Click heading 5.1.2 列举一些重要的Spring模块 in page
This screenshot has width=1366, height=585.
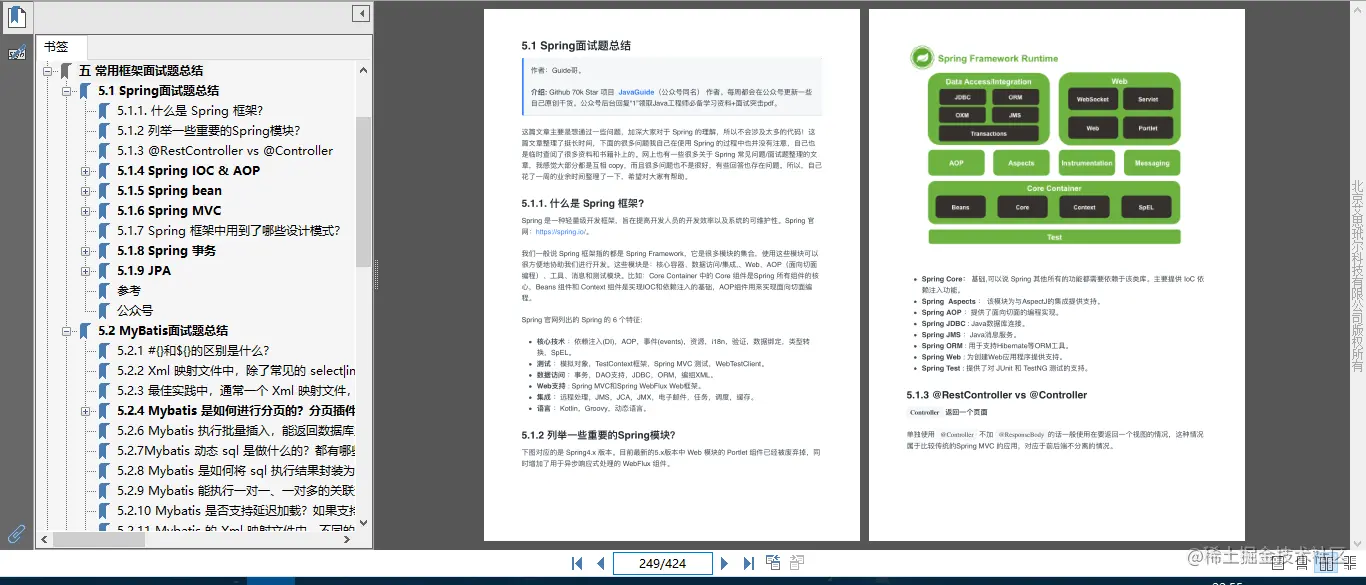598,435
